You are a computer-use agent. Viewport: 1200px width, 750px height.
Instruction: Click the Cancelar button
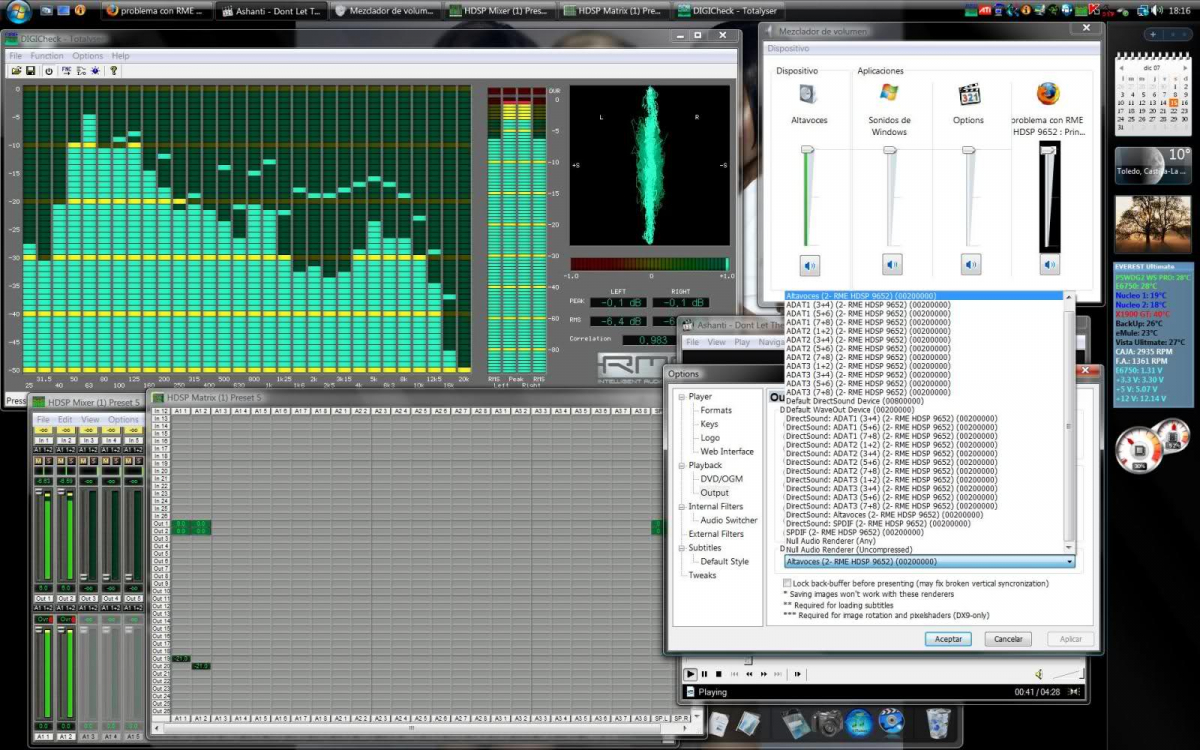tap(1007, 639)
